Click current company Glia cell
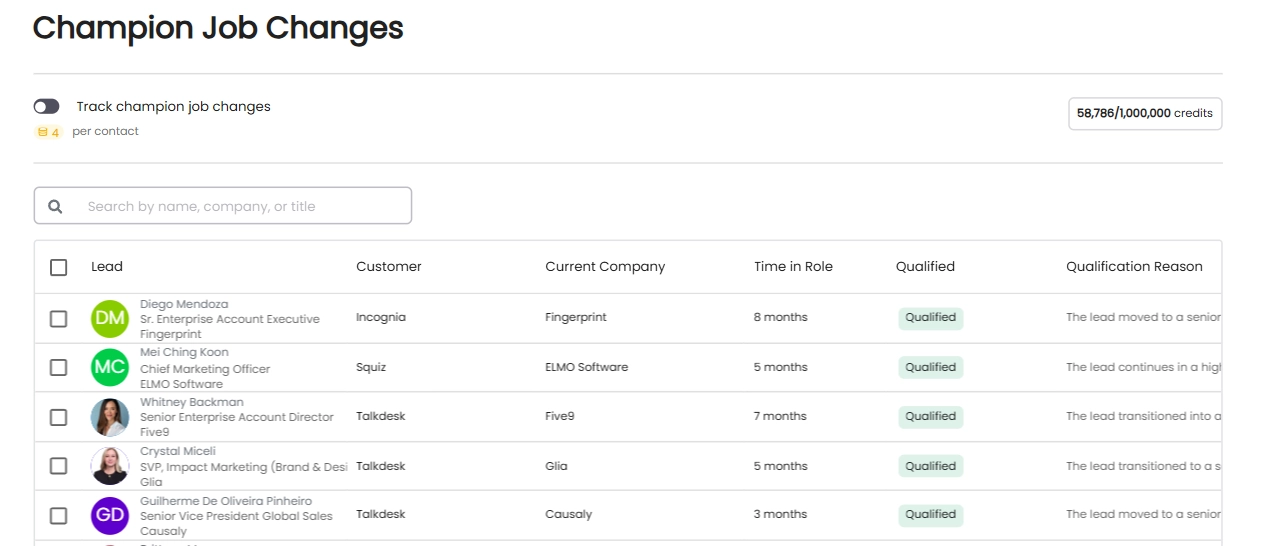The image size is (1269, 546). (556, 466)
